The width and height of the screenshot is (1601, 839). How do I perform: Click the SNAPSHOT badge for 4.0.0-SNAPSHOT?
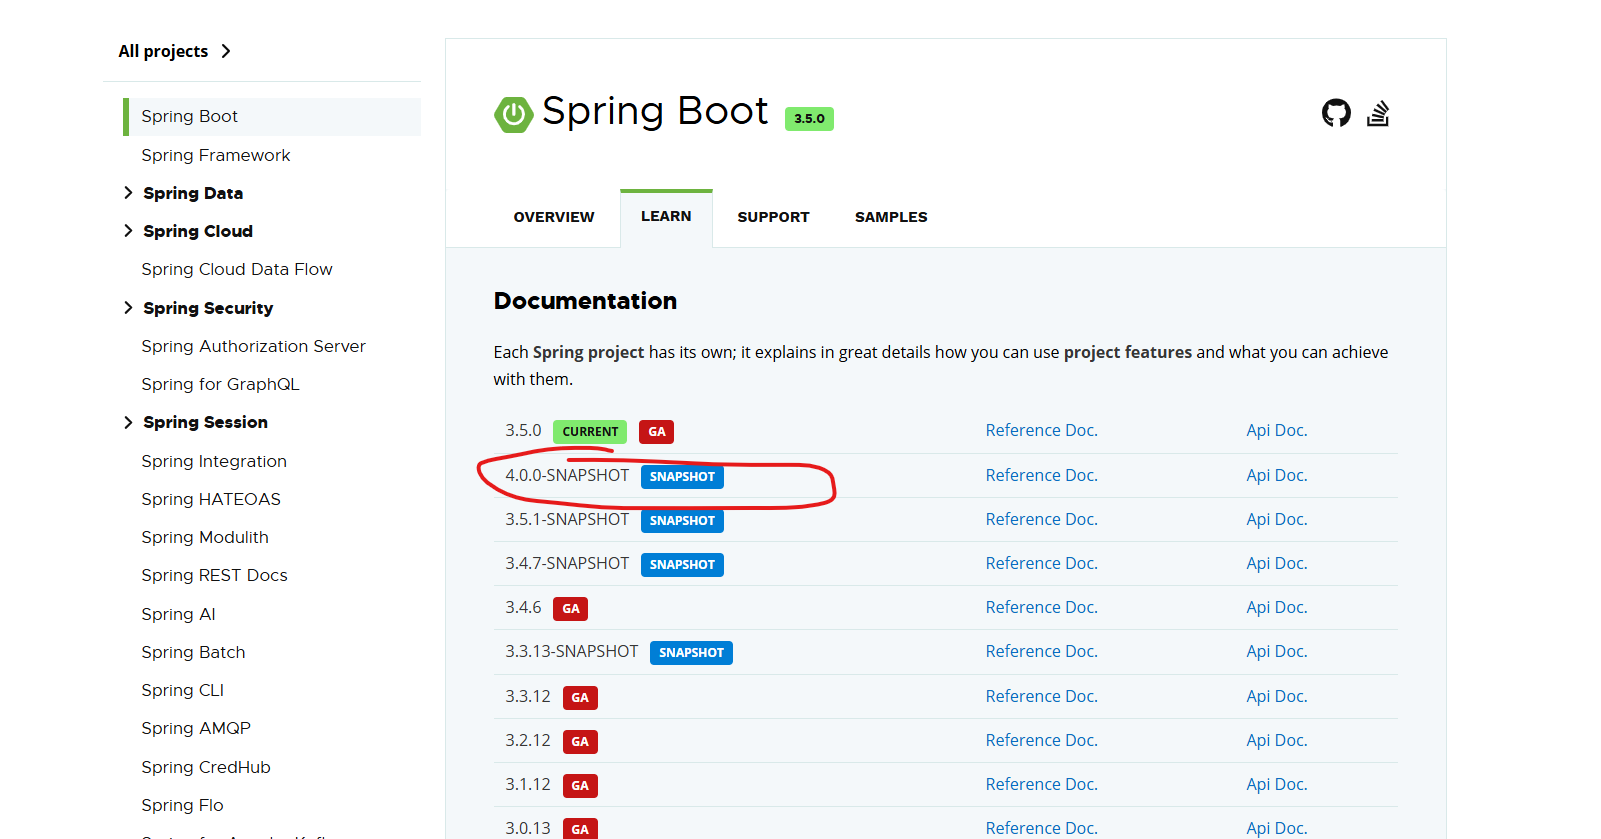(682, 477)
